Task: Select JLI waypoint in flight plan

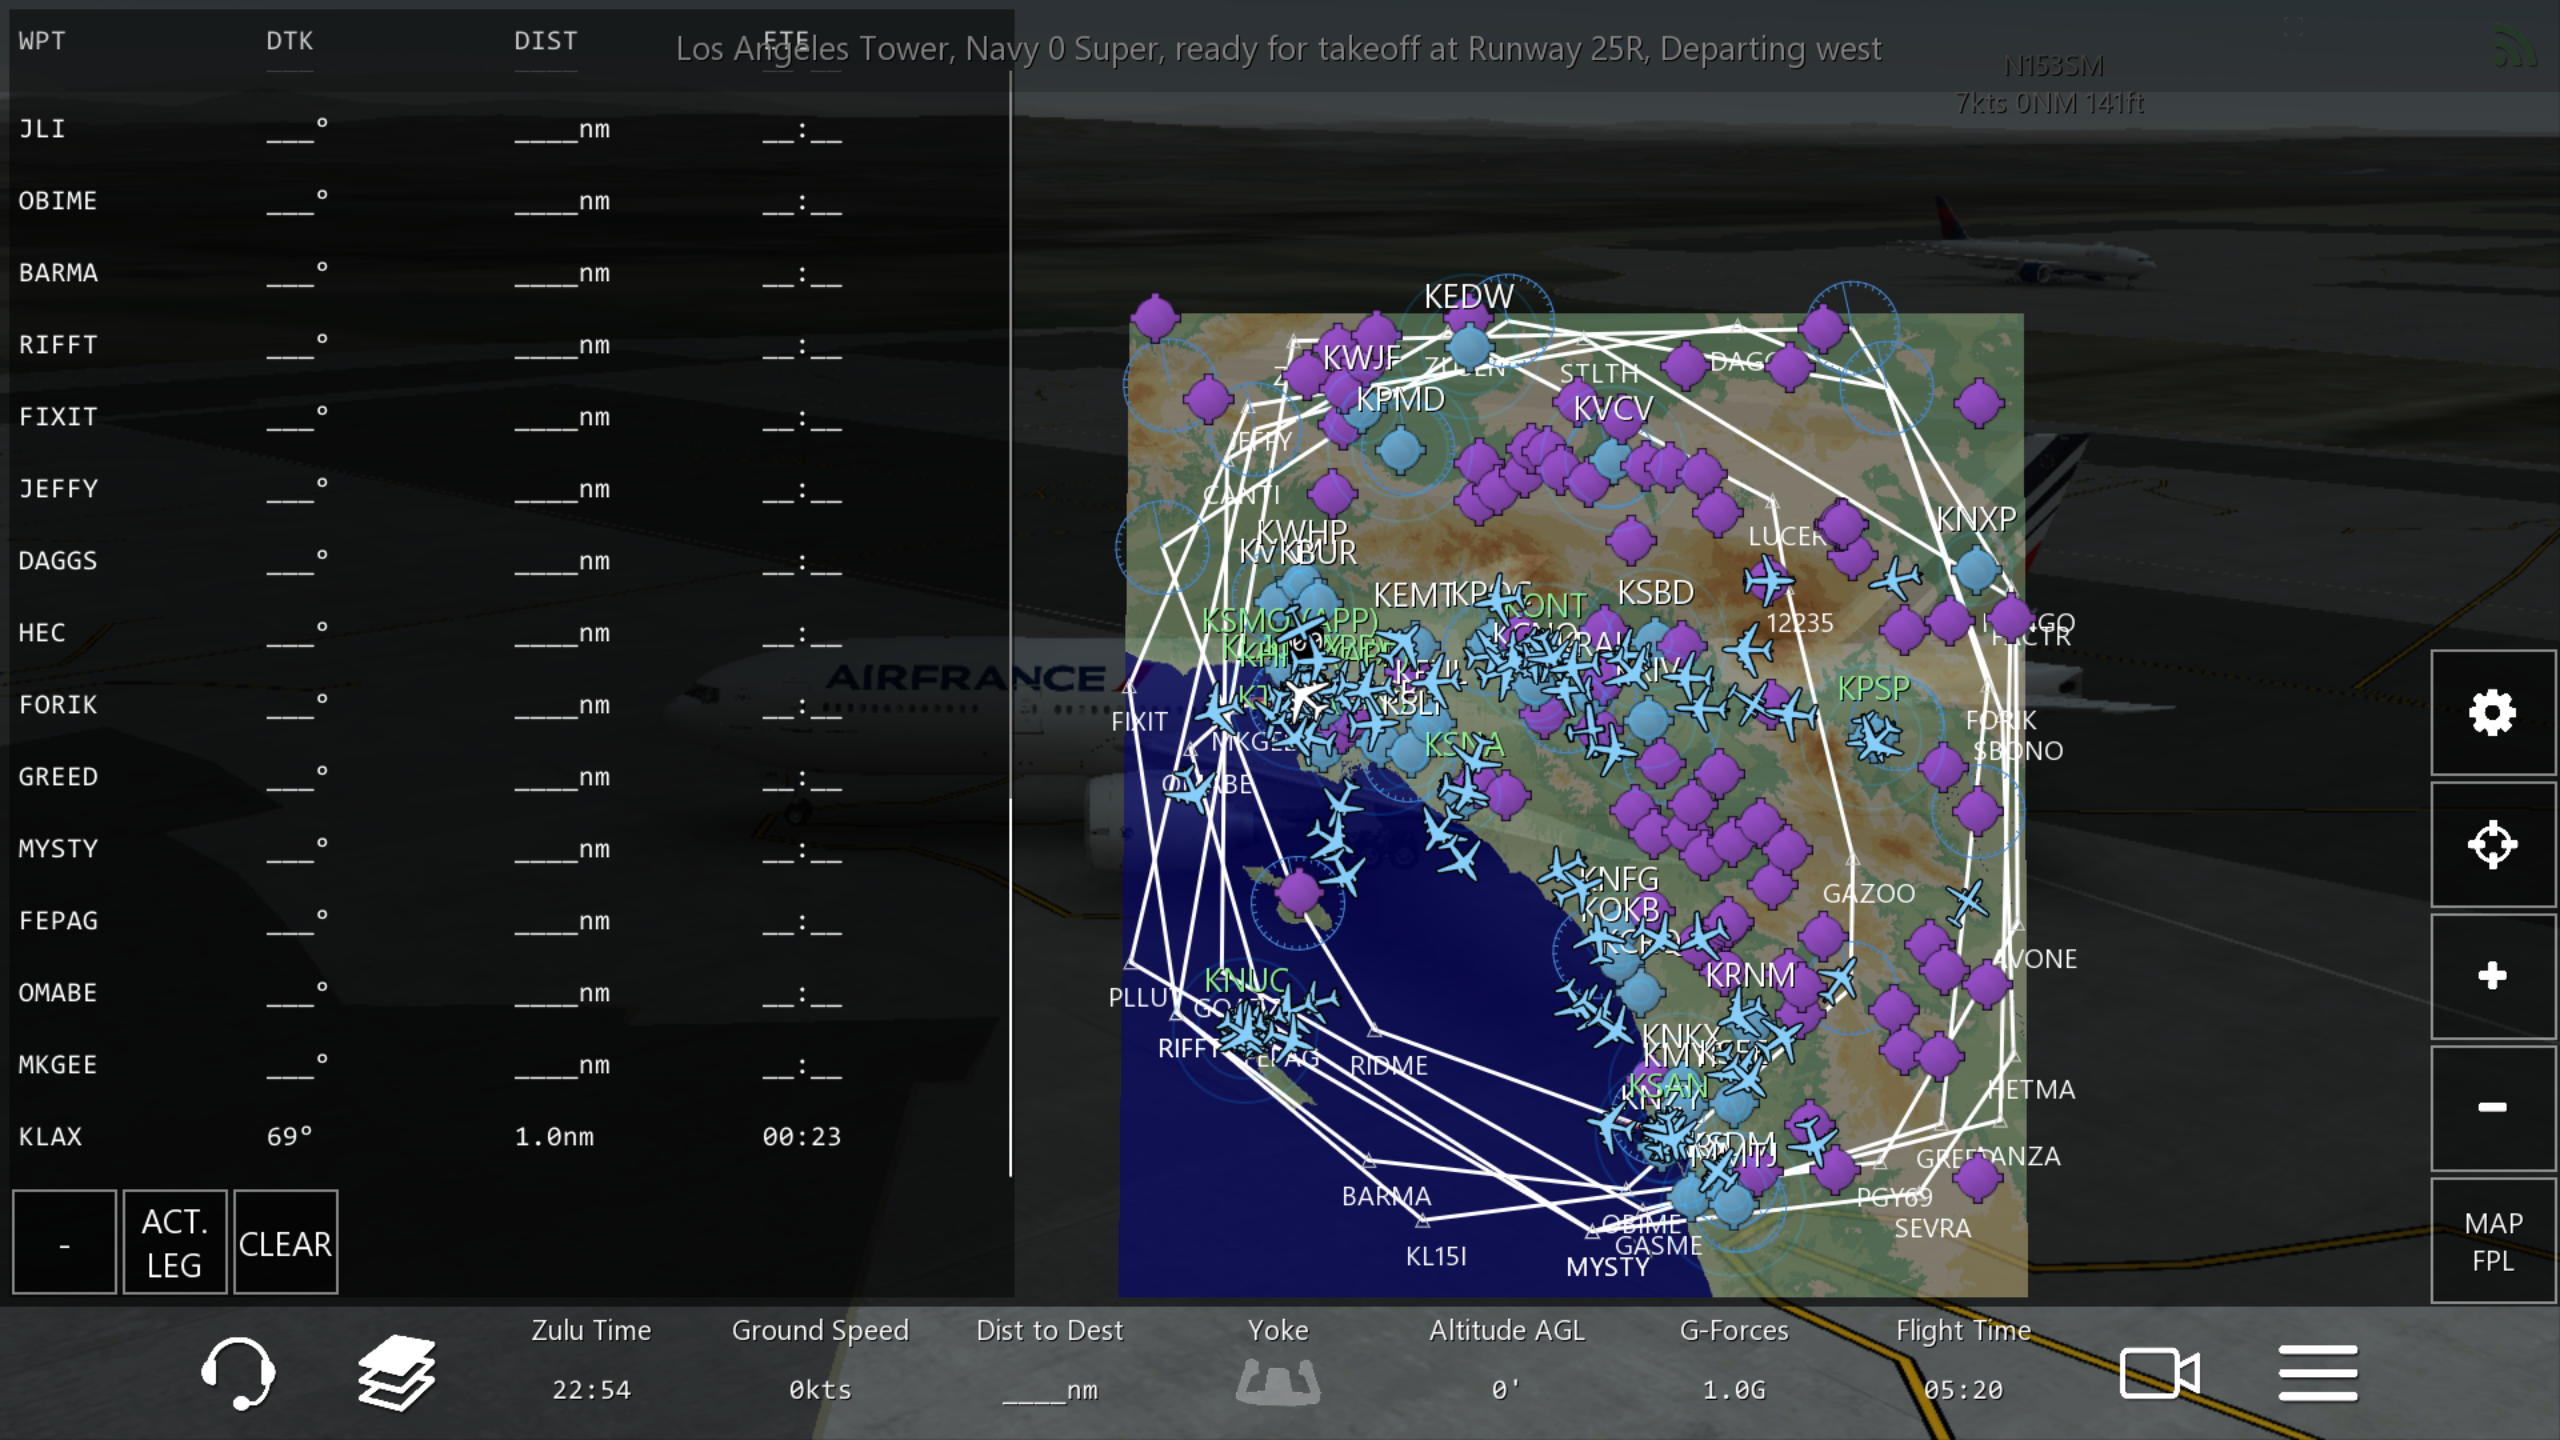Action: coord(430,129)
